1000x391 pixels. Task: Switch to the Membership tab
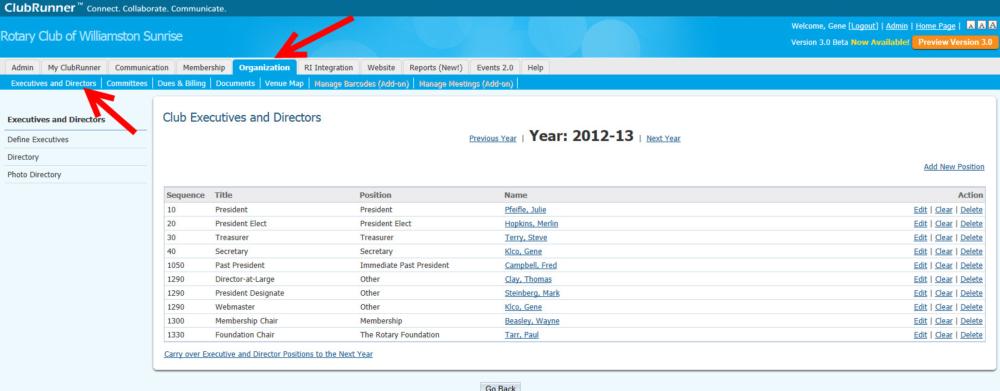point(204,68)
